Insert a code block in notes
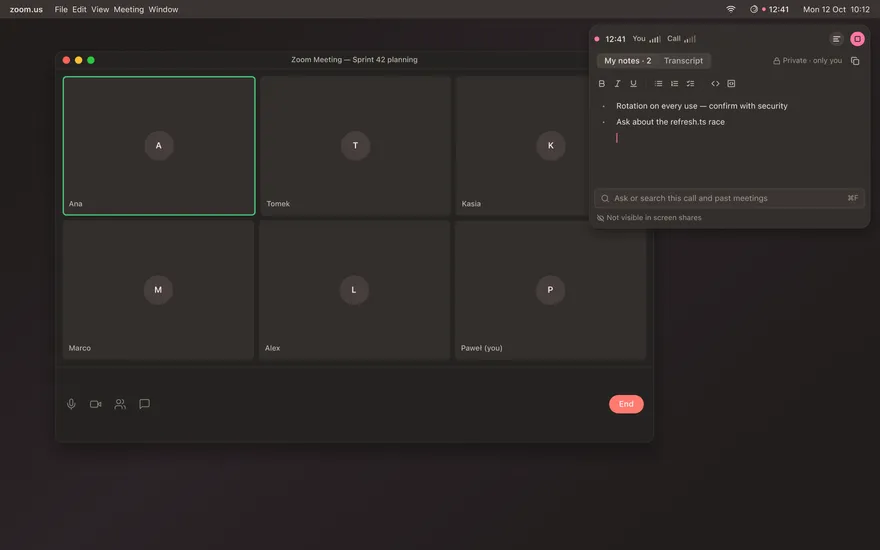This screenshot has height=550, width=880. (x=731, y=84)
